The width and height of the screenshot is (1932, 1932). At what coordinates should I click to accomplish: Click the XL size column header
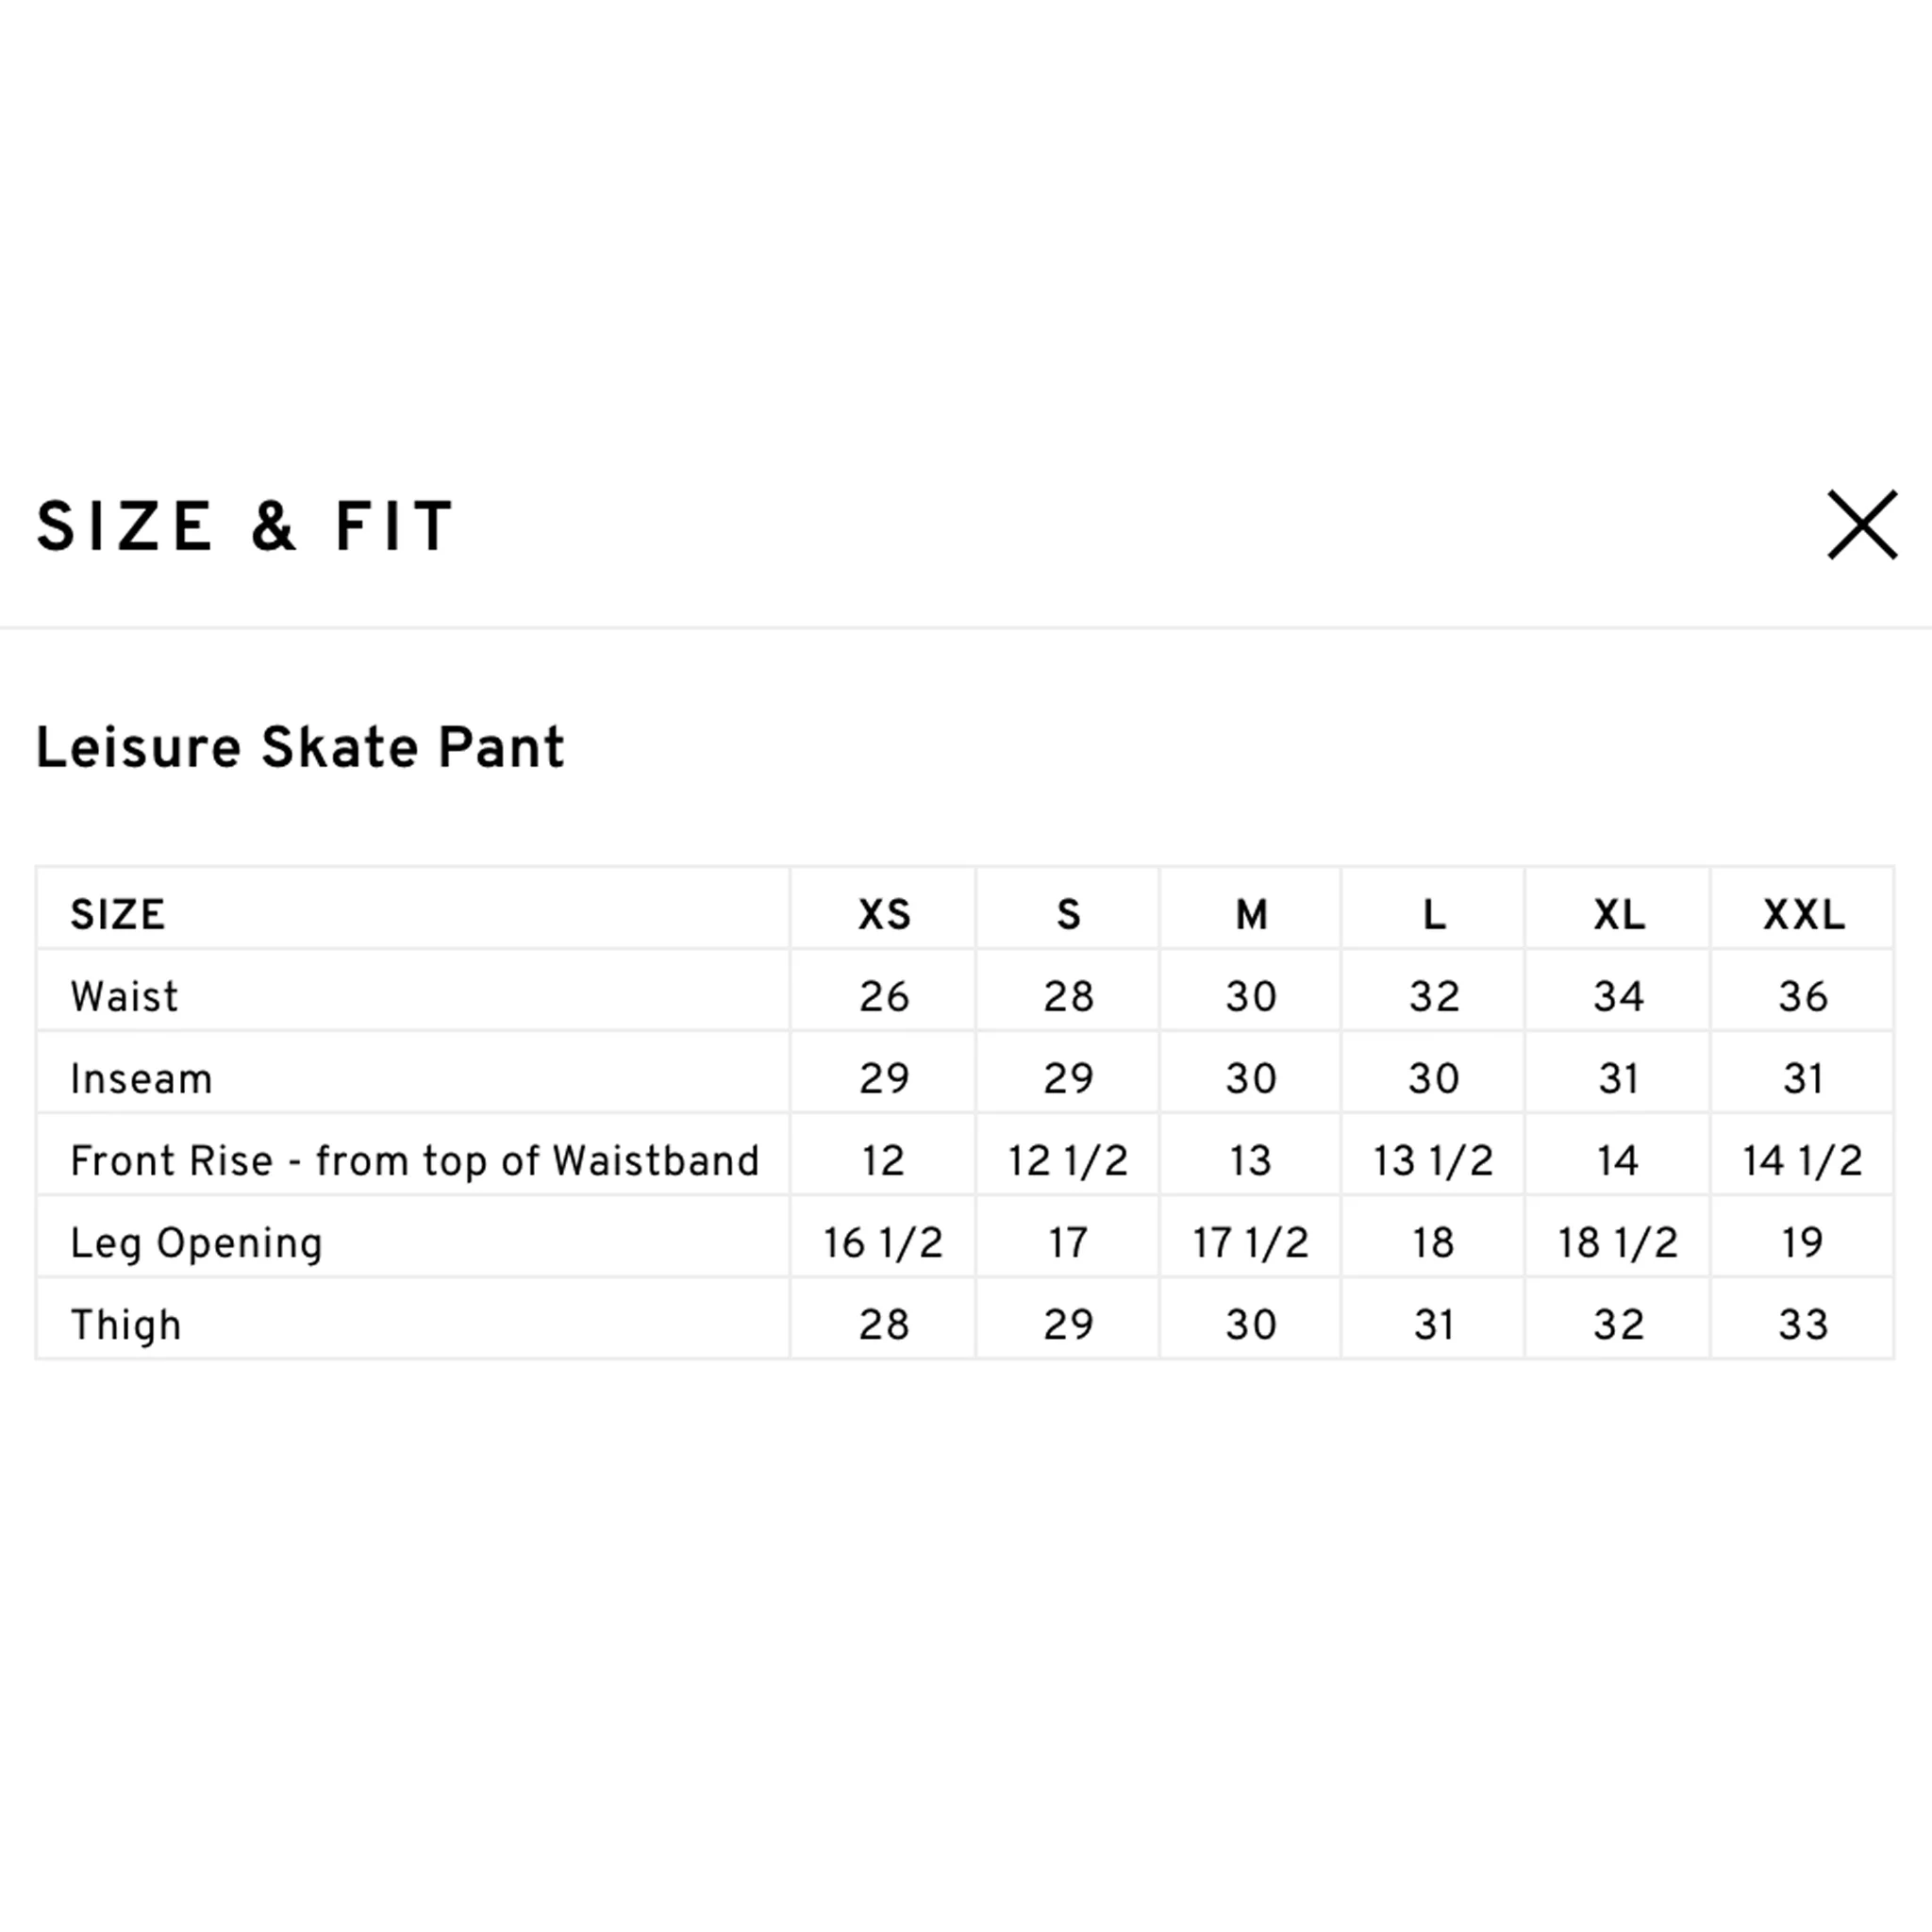click(x=1618, y=915)
